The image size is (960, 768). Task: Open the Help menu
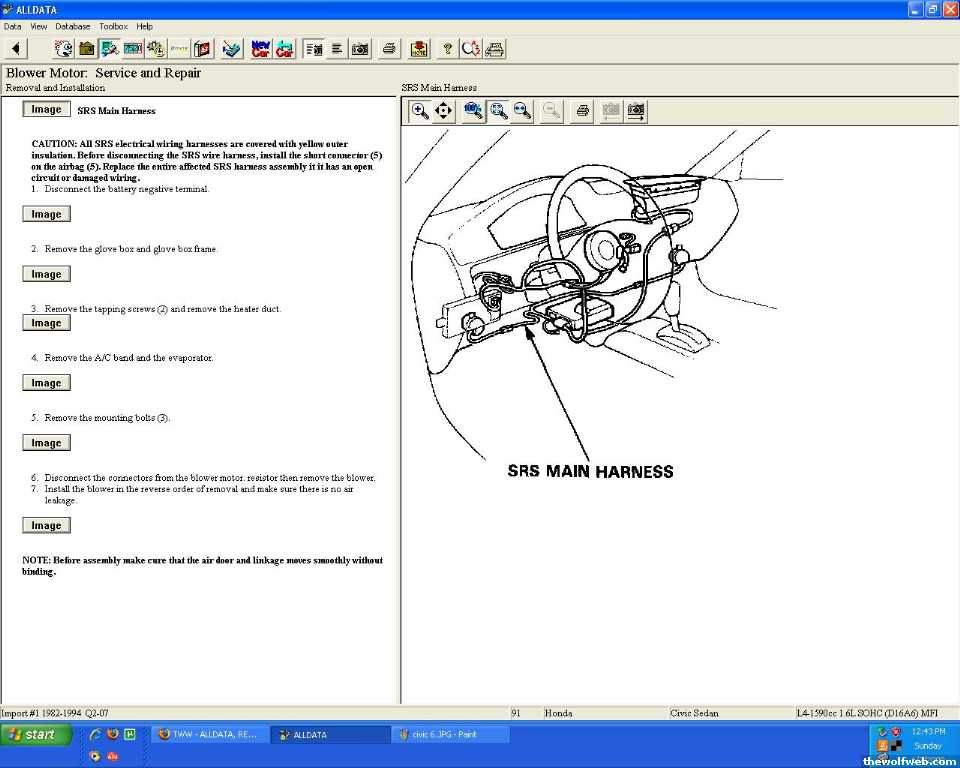click(x=145, y=26)
